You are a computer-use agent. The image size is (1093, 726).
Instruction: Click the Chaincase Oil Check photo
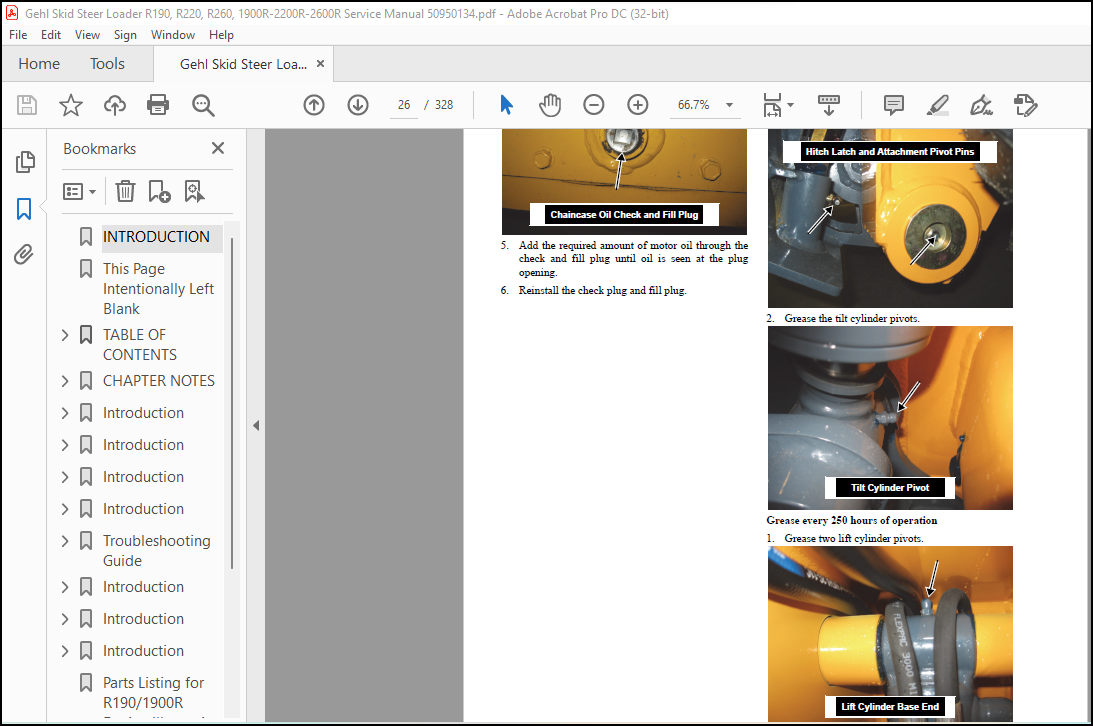pos(625,181)
